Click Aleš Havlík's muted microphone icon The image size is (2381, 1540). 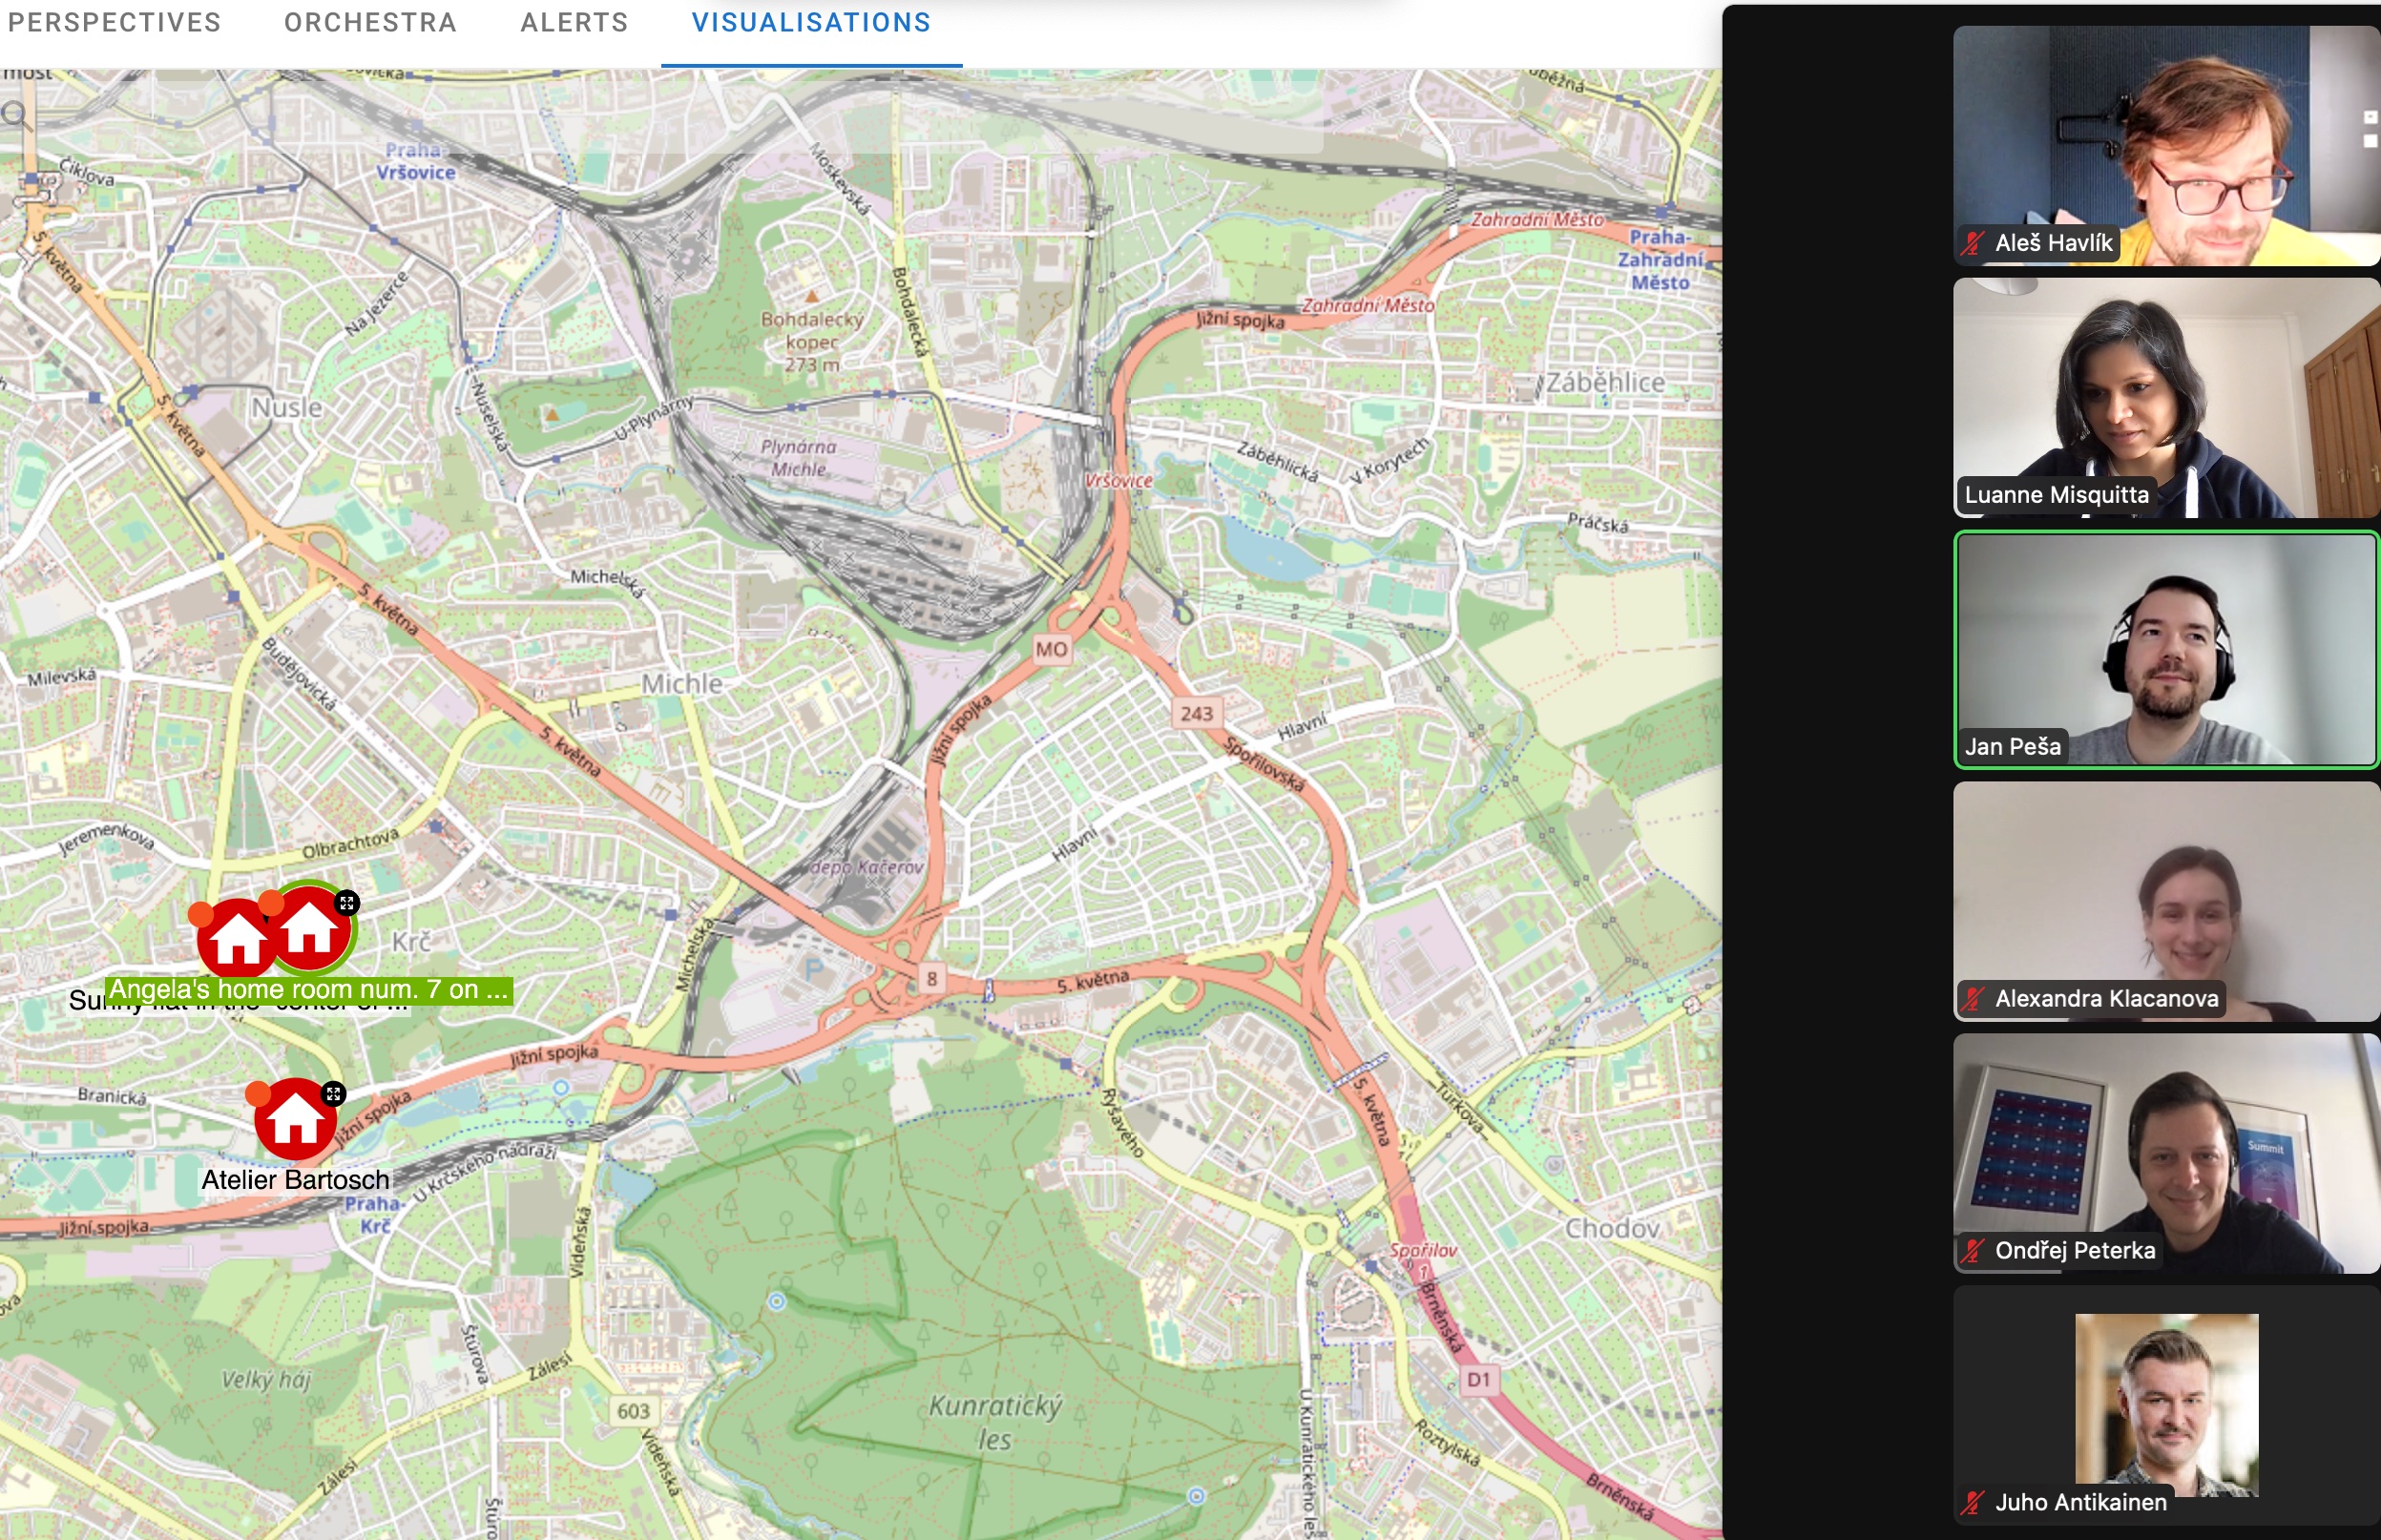point(1973,243)
